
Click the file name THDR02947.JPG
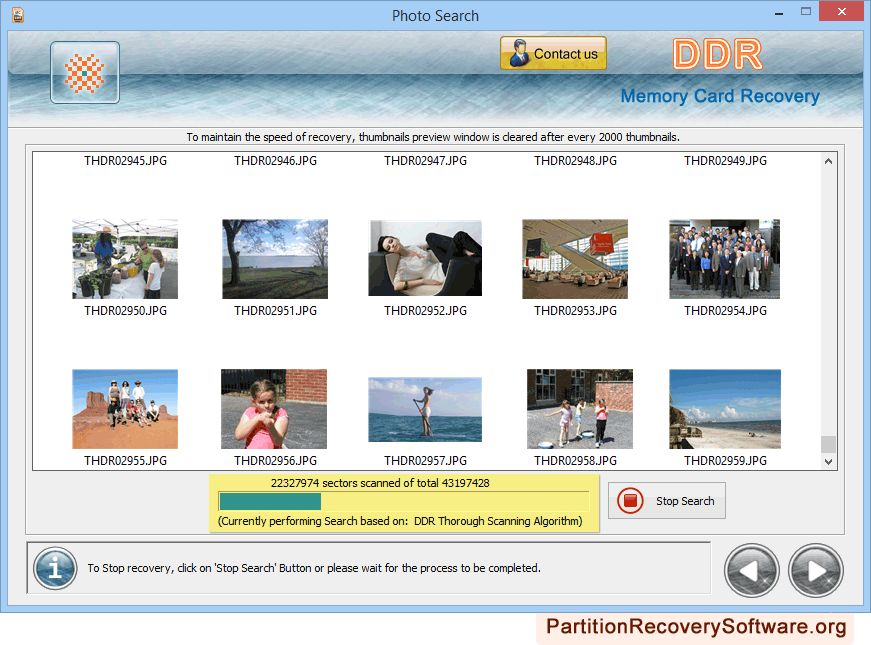[426, 161]
